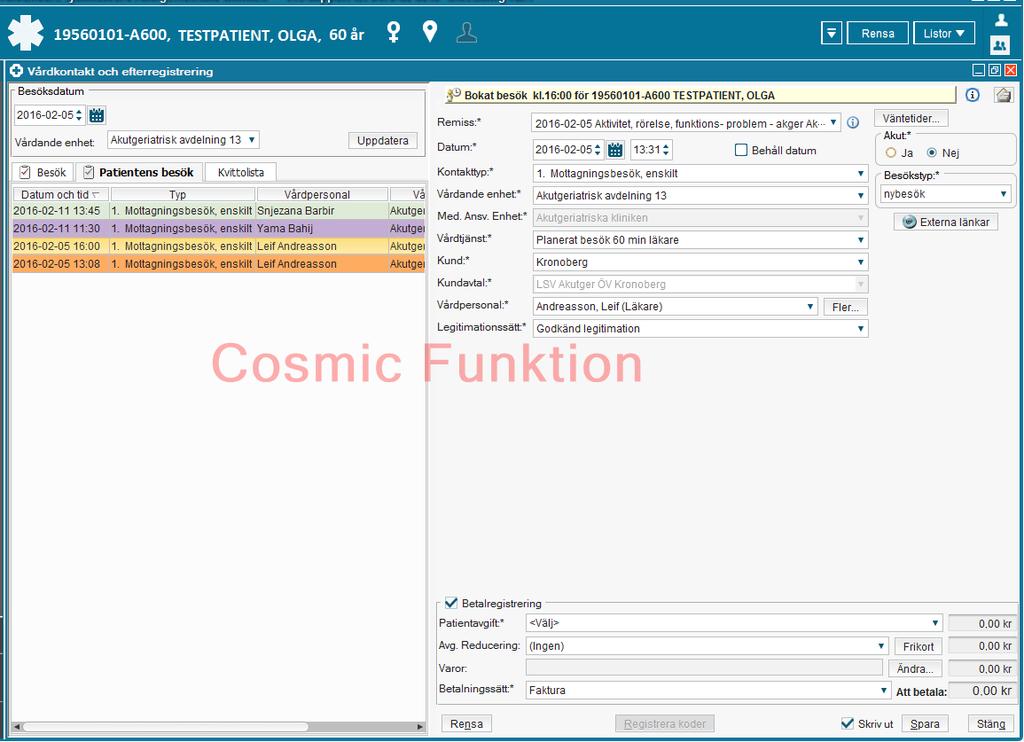Select visit row 2016-02-05 13:08 Leif Andreasson
Viewport: 1024px width, 742px height.
(219, 264)
